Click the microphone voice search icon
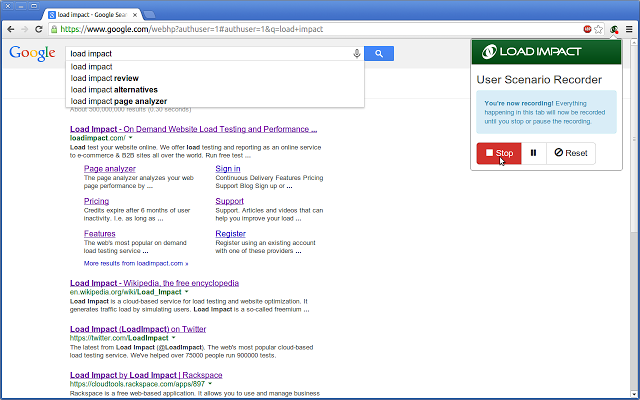The image size is (640, 400). tap(356, 53)
